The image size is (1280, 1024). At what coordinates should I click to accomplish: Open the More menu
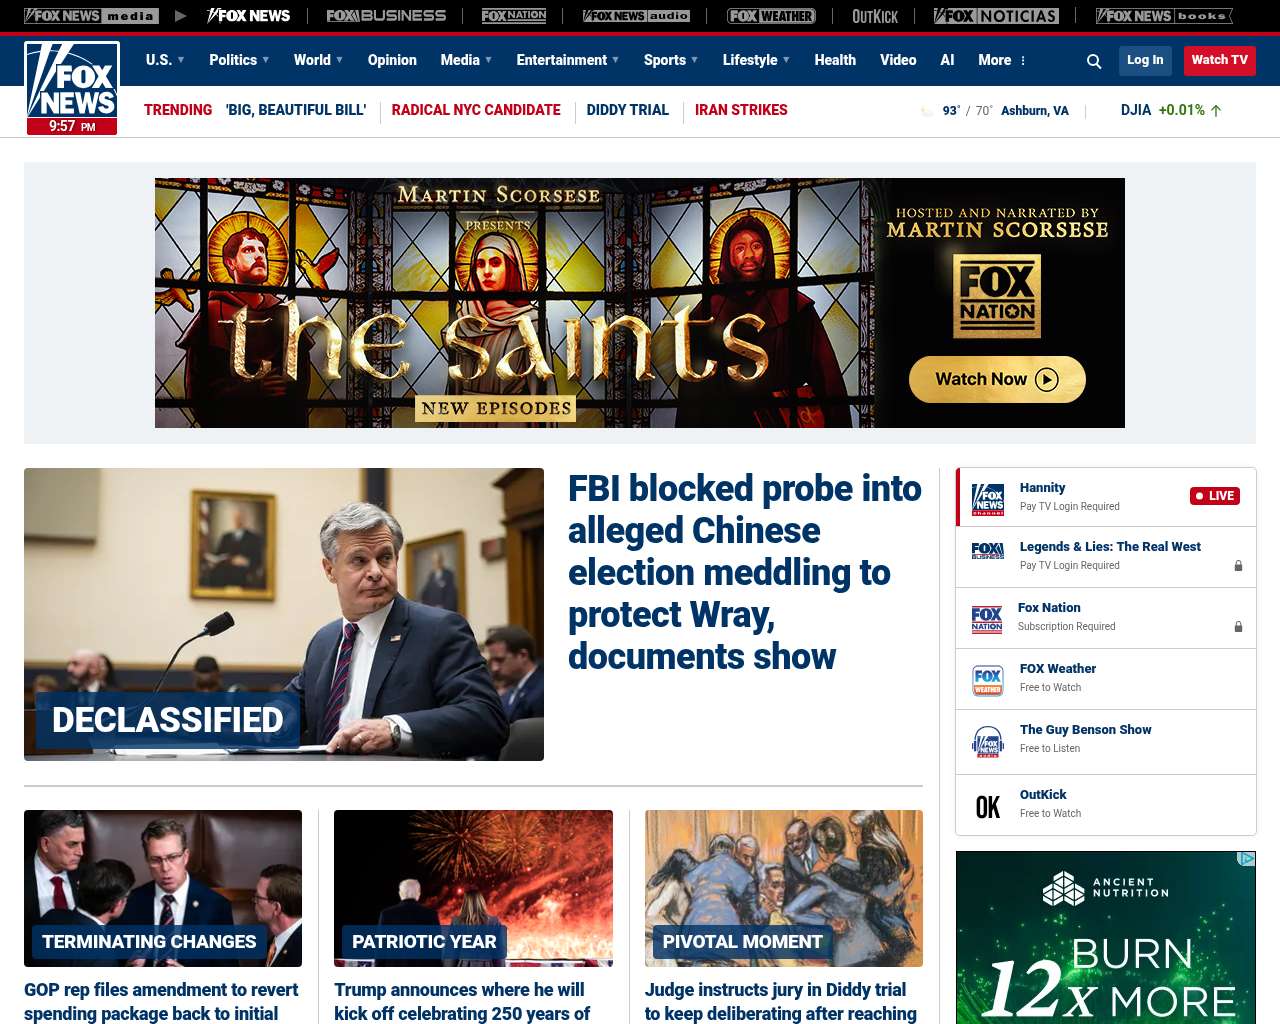pos(1002,60)
